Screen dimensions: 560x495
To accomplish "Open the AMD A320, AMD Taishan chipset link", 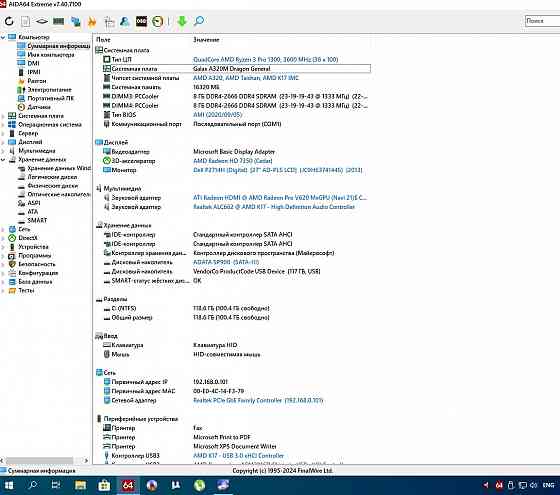I will [x=246, y=78].
